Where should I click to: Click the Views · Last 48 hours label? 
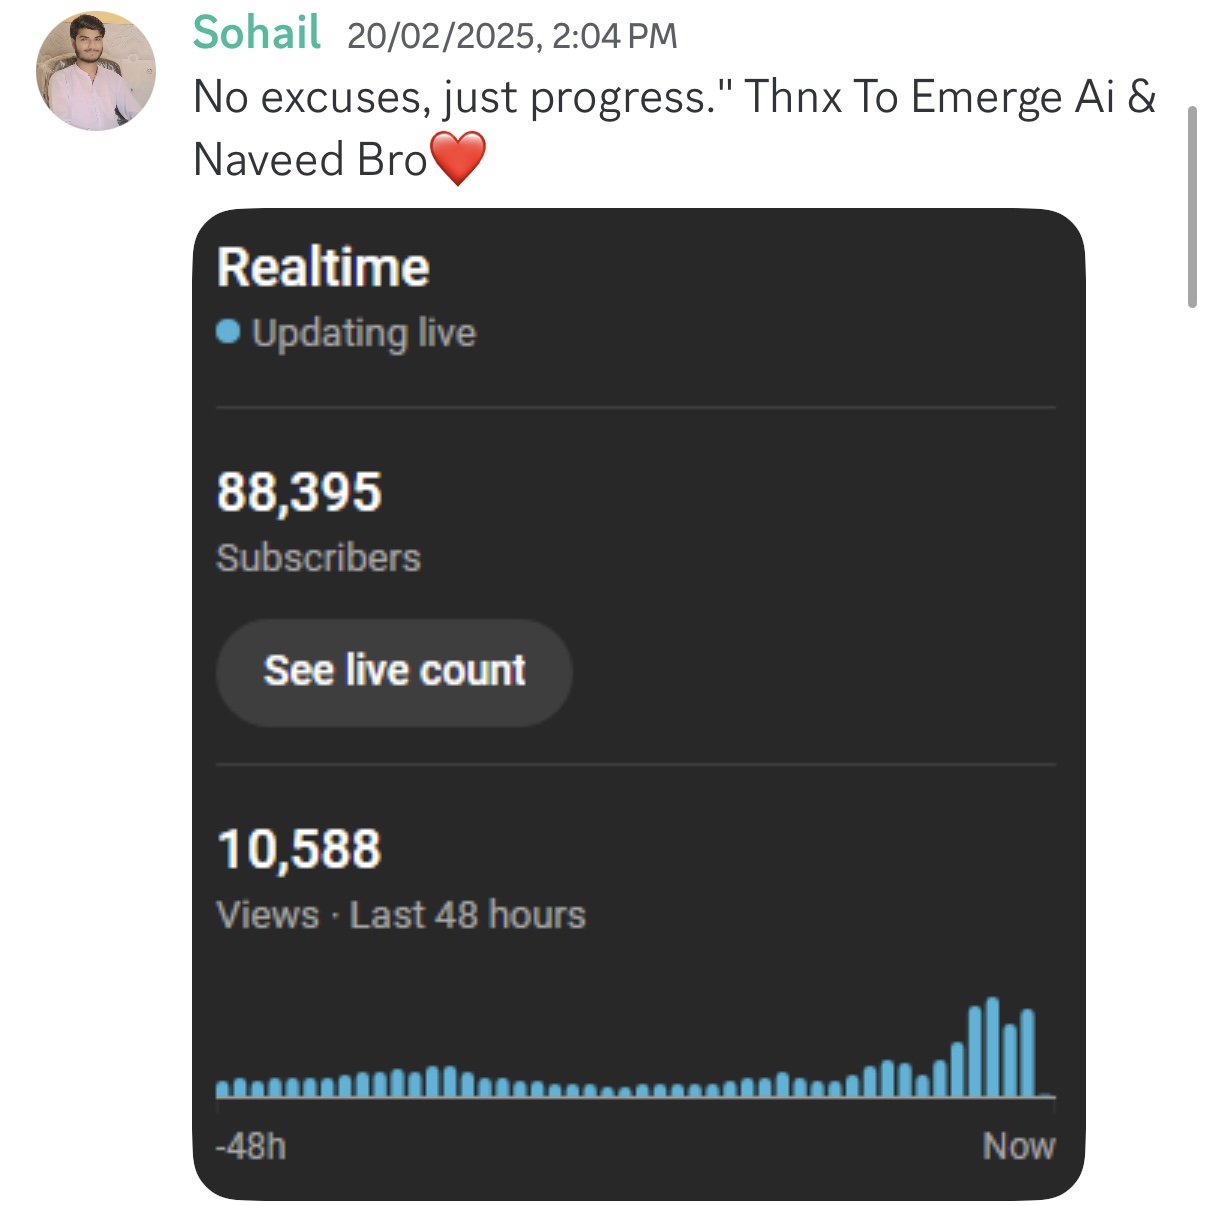401,915
